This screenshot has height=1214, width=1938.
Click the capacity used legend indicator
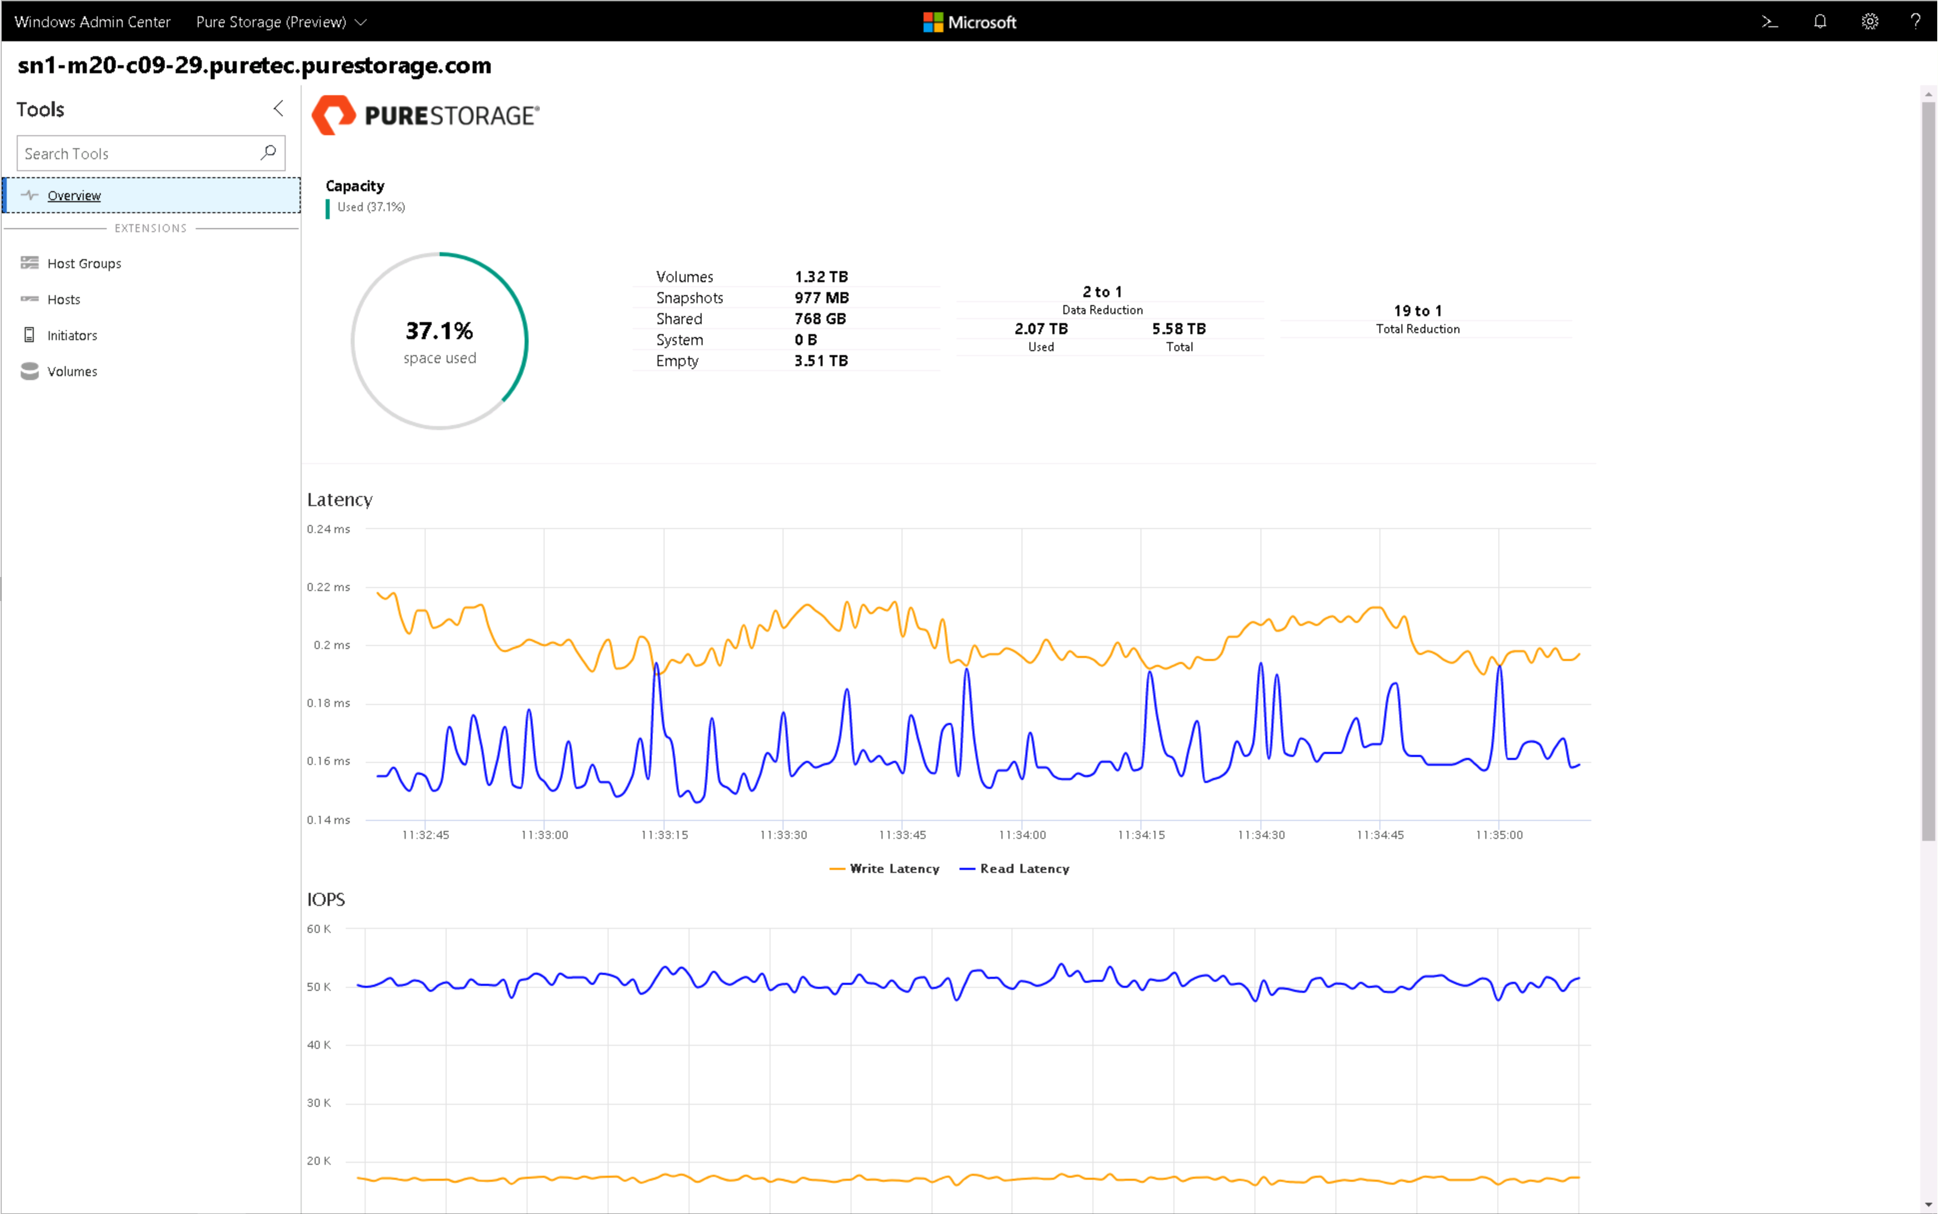coord(327,207)
